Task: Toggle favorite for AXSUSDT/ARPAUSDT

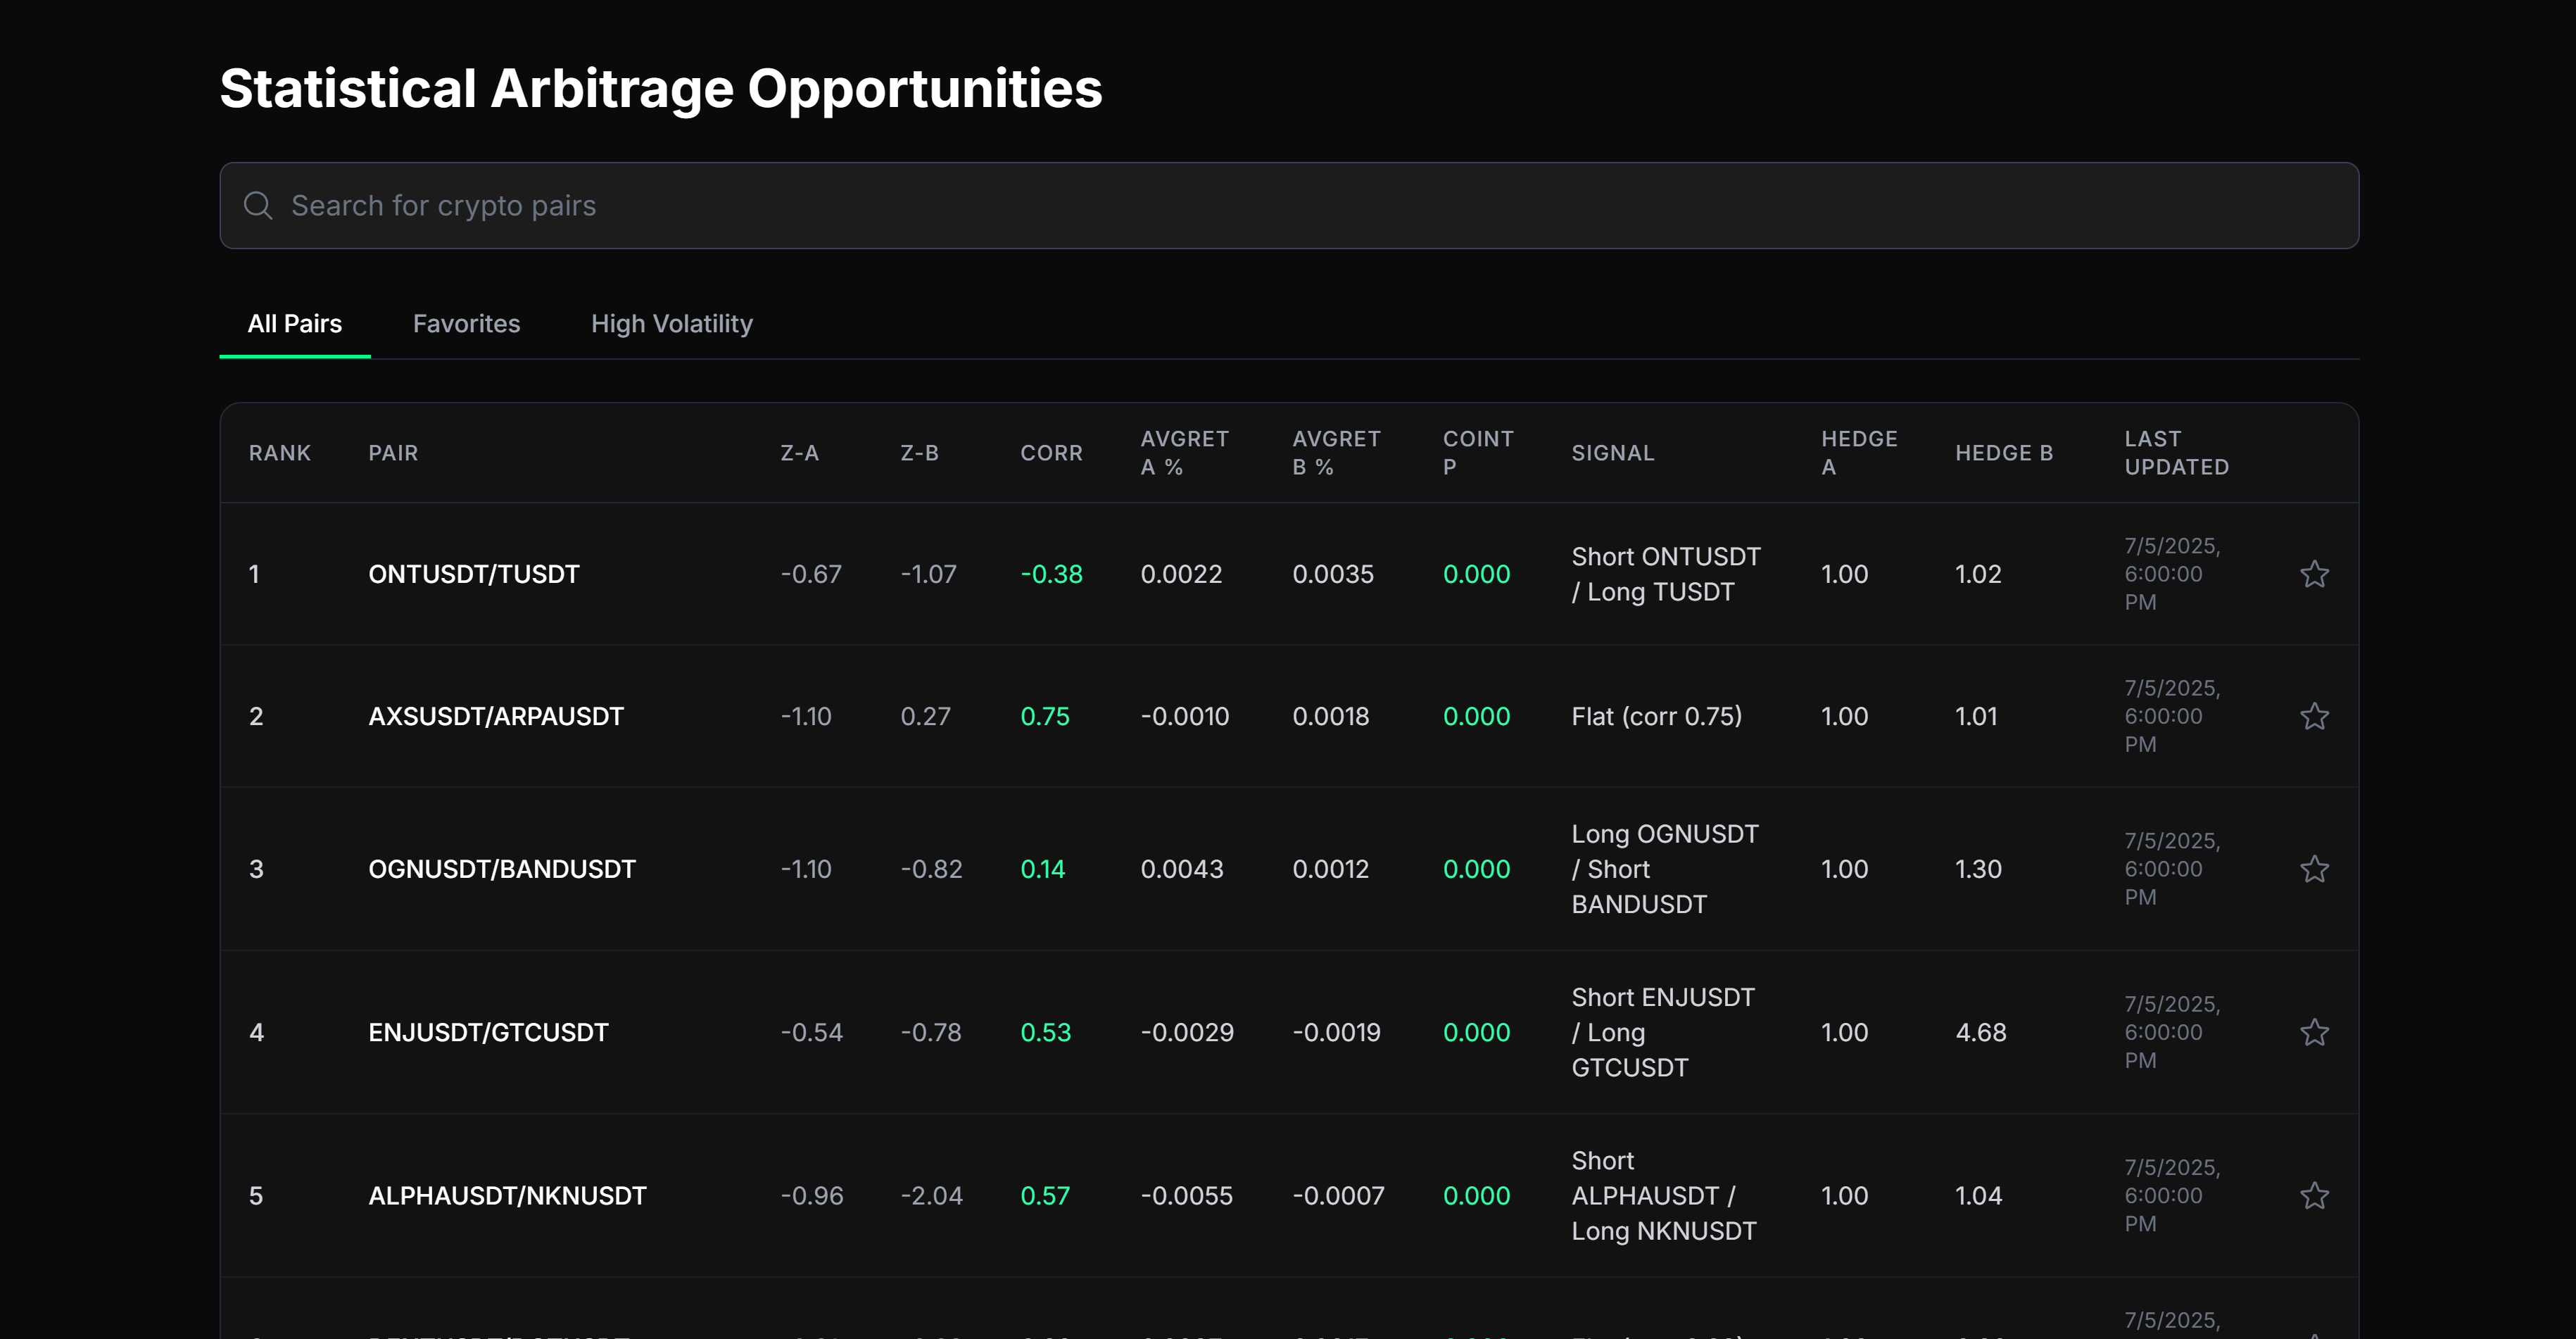Action: click(x=2315, y=716)
